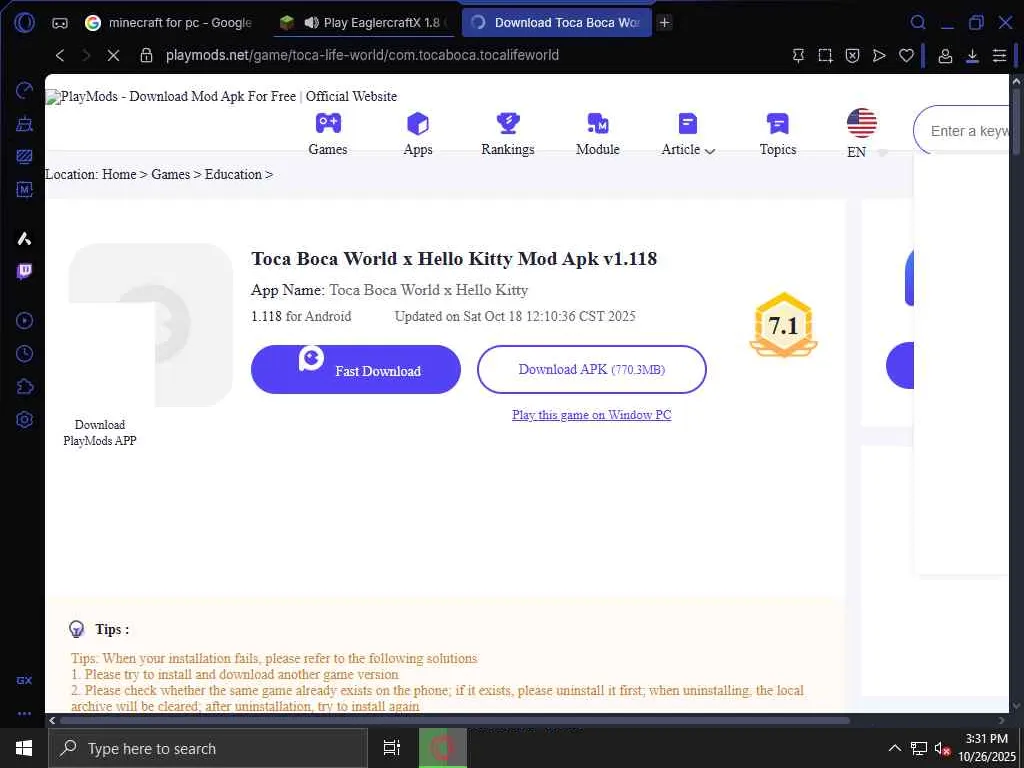Image resolution: width=1024 pixels, height=768 pixels.
Task: Click the Home breadcrumb link
Action: [119, 174]
